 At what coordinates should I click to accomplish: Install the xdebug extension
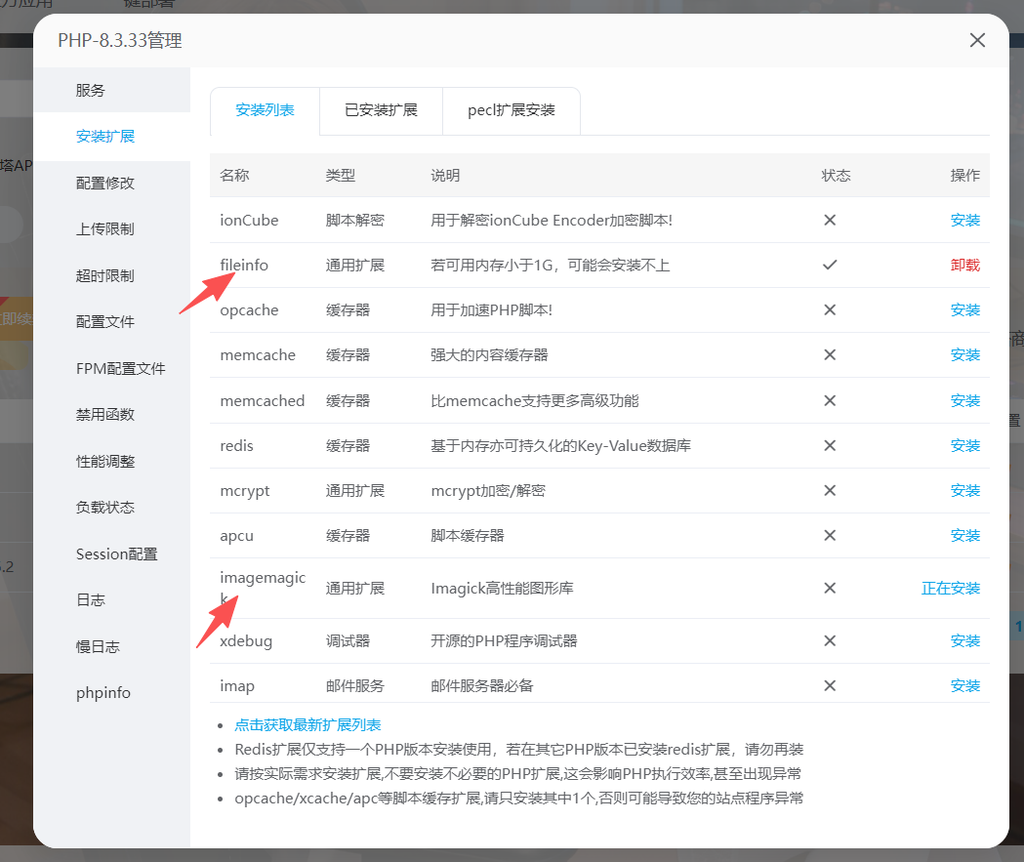(x=965, y=641)
